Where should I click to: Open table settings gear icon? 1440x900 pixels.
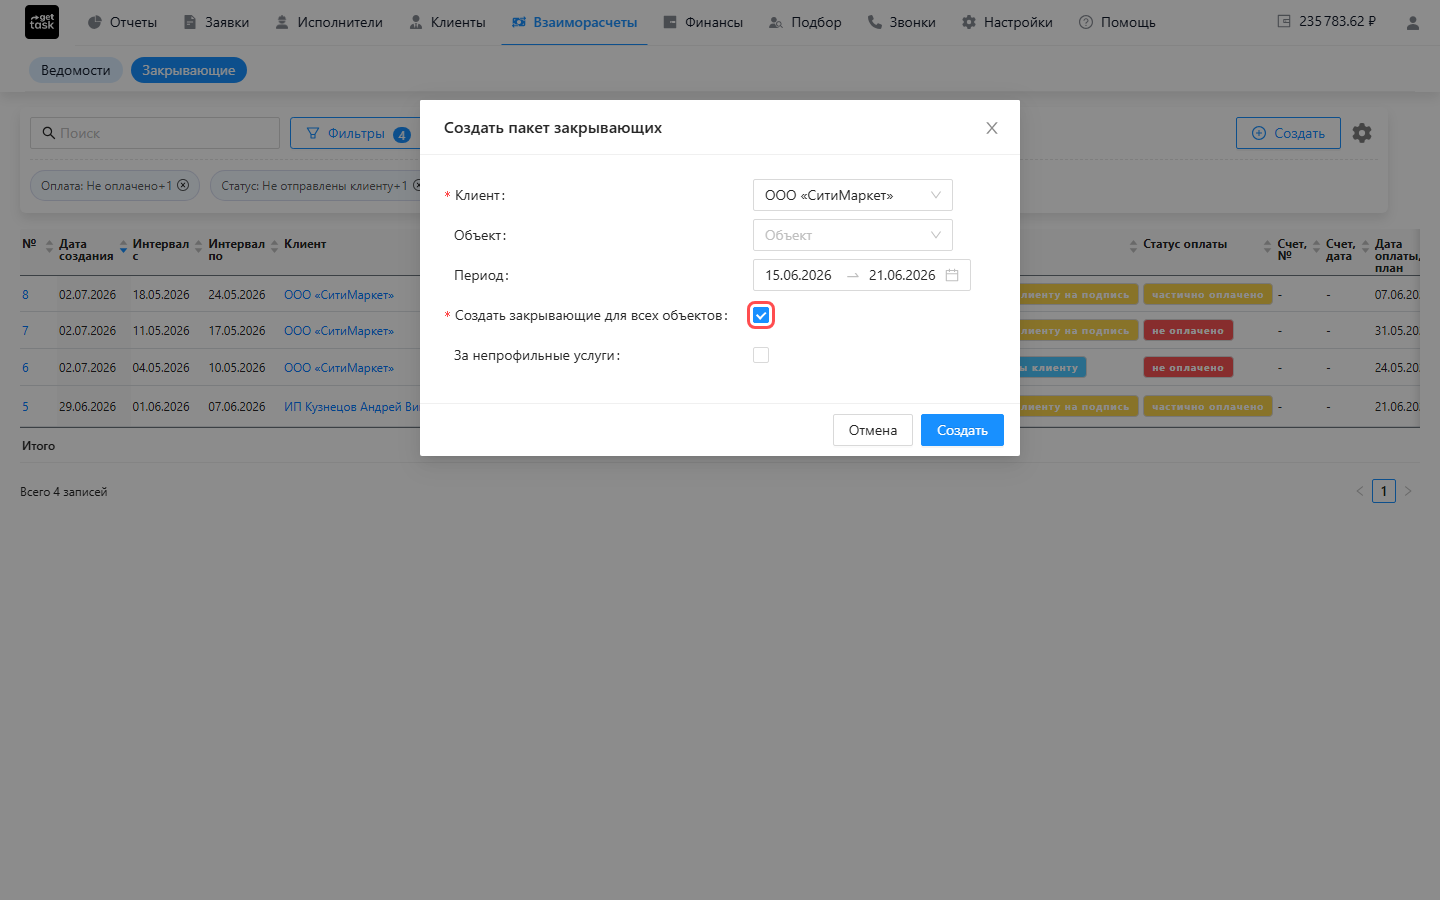(x=1362, y=133)
